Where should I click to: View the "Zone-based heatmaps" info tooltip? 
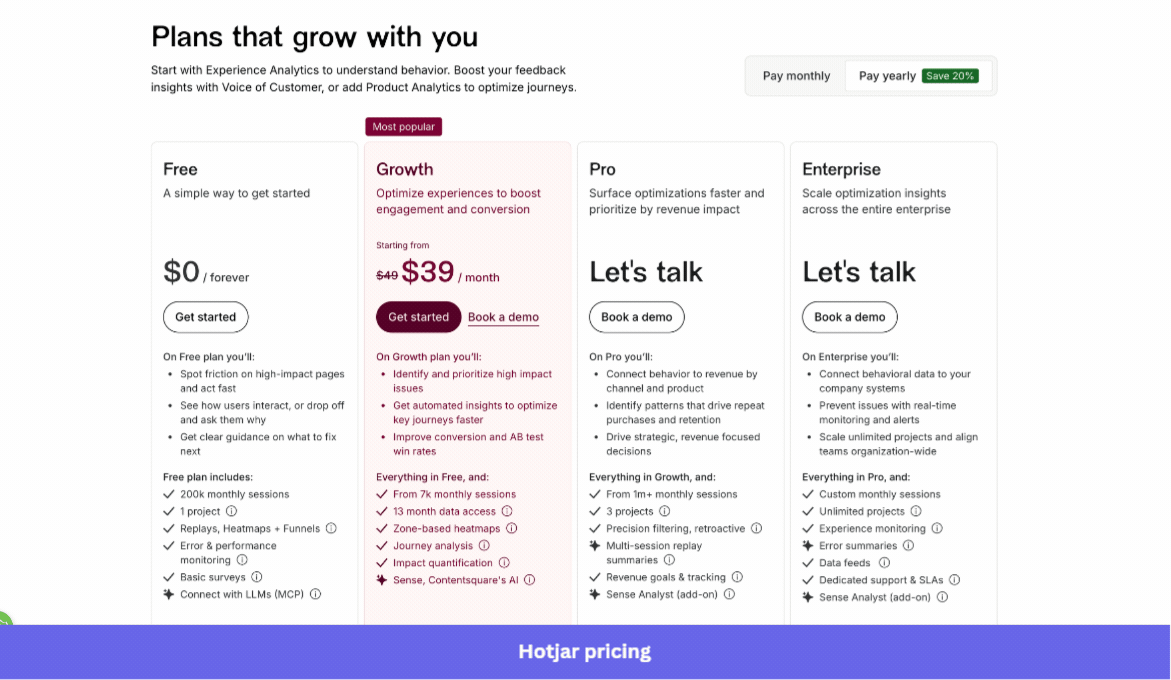[512, 528]
